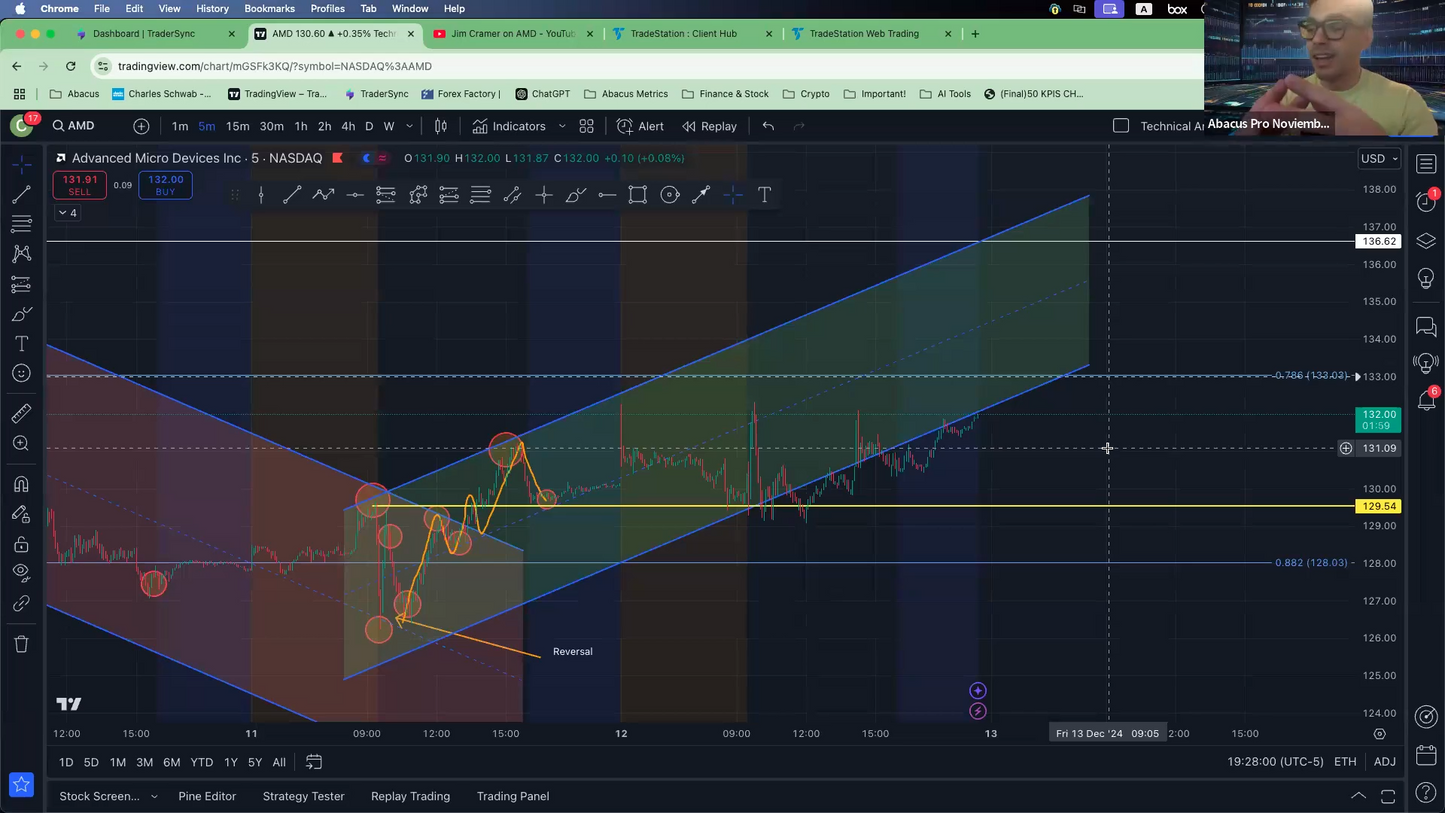1445x813 pixels.
Task: Toggle hide all drawings eye icon
Action: (x=21, y=573)
